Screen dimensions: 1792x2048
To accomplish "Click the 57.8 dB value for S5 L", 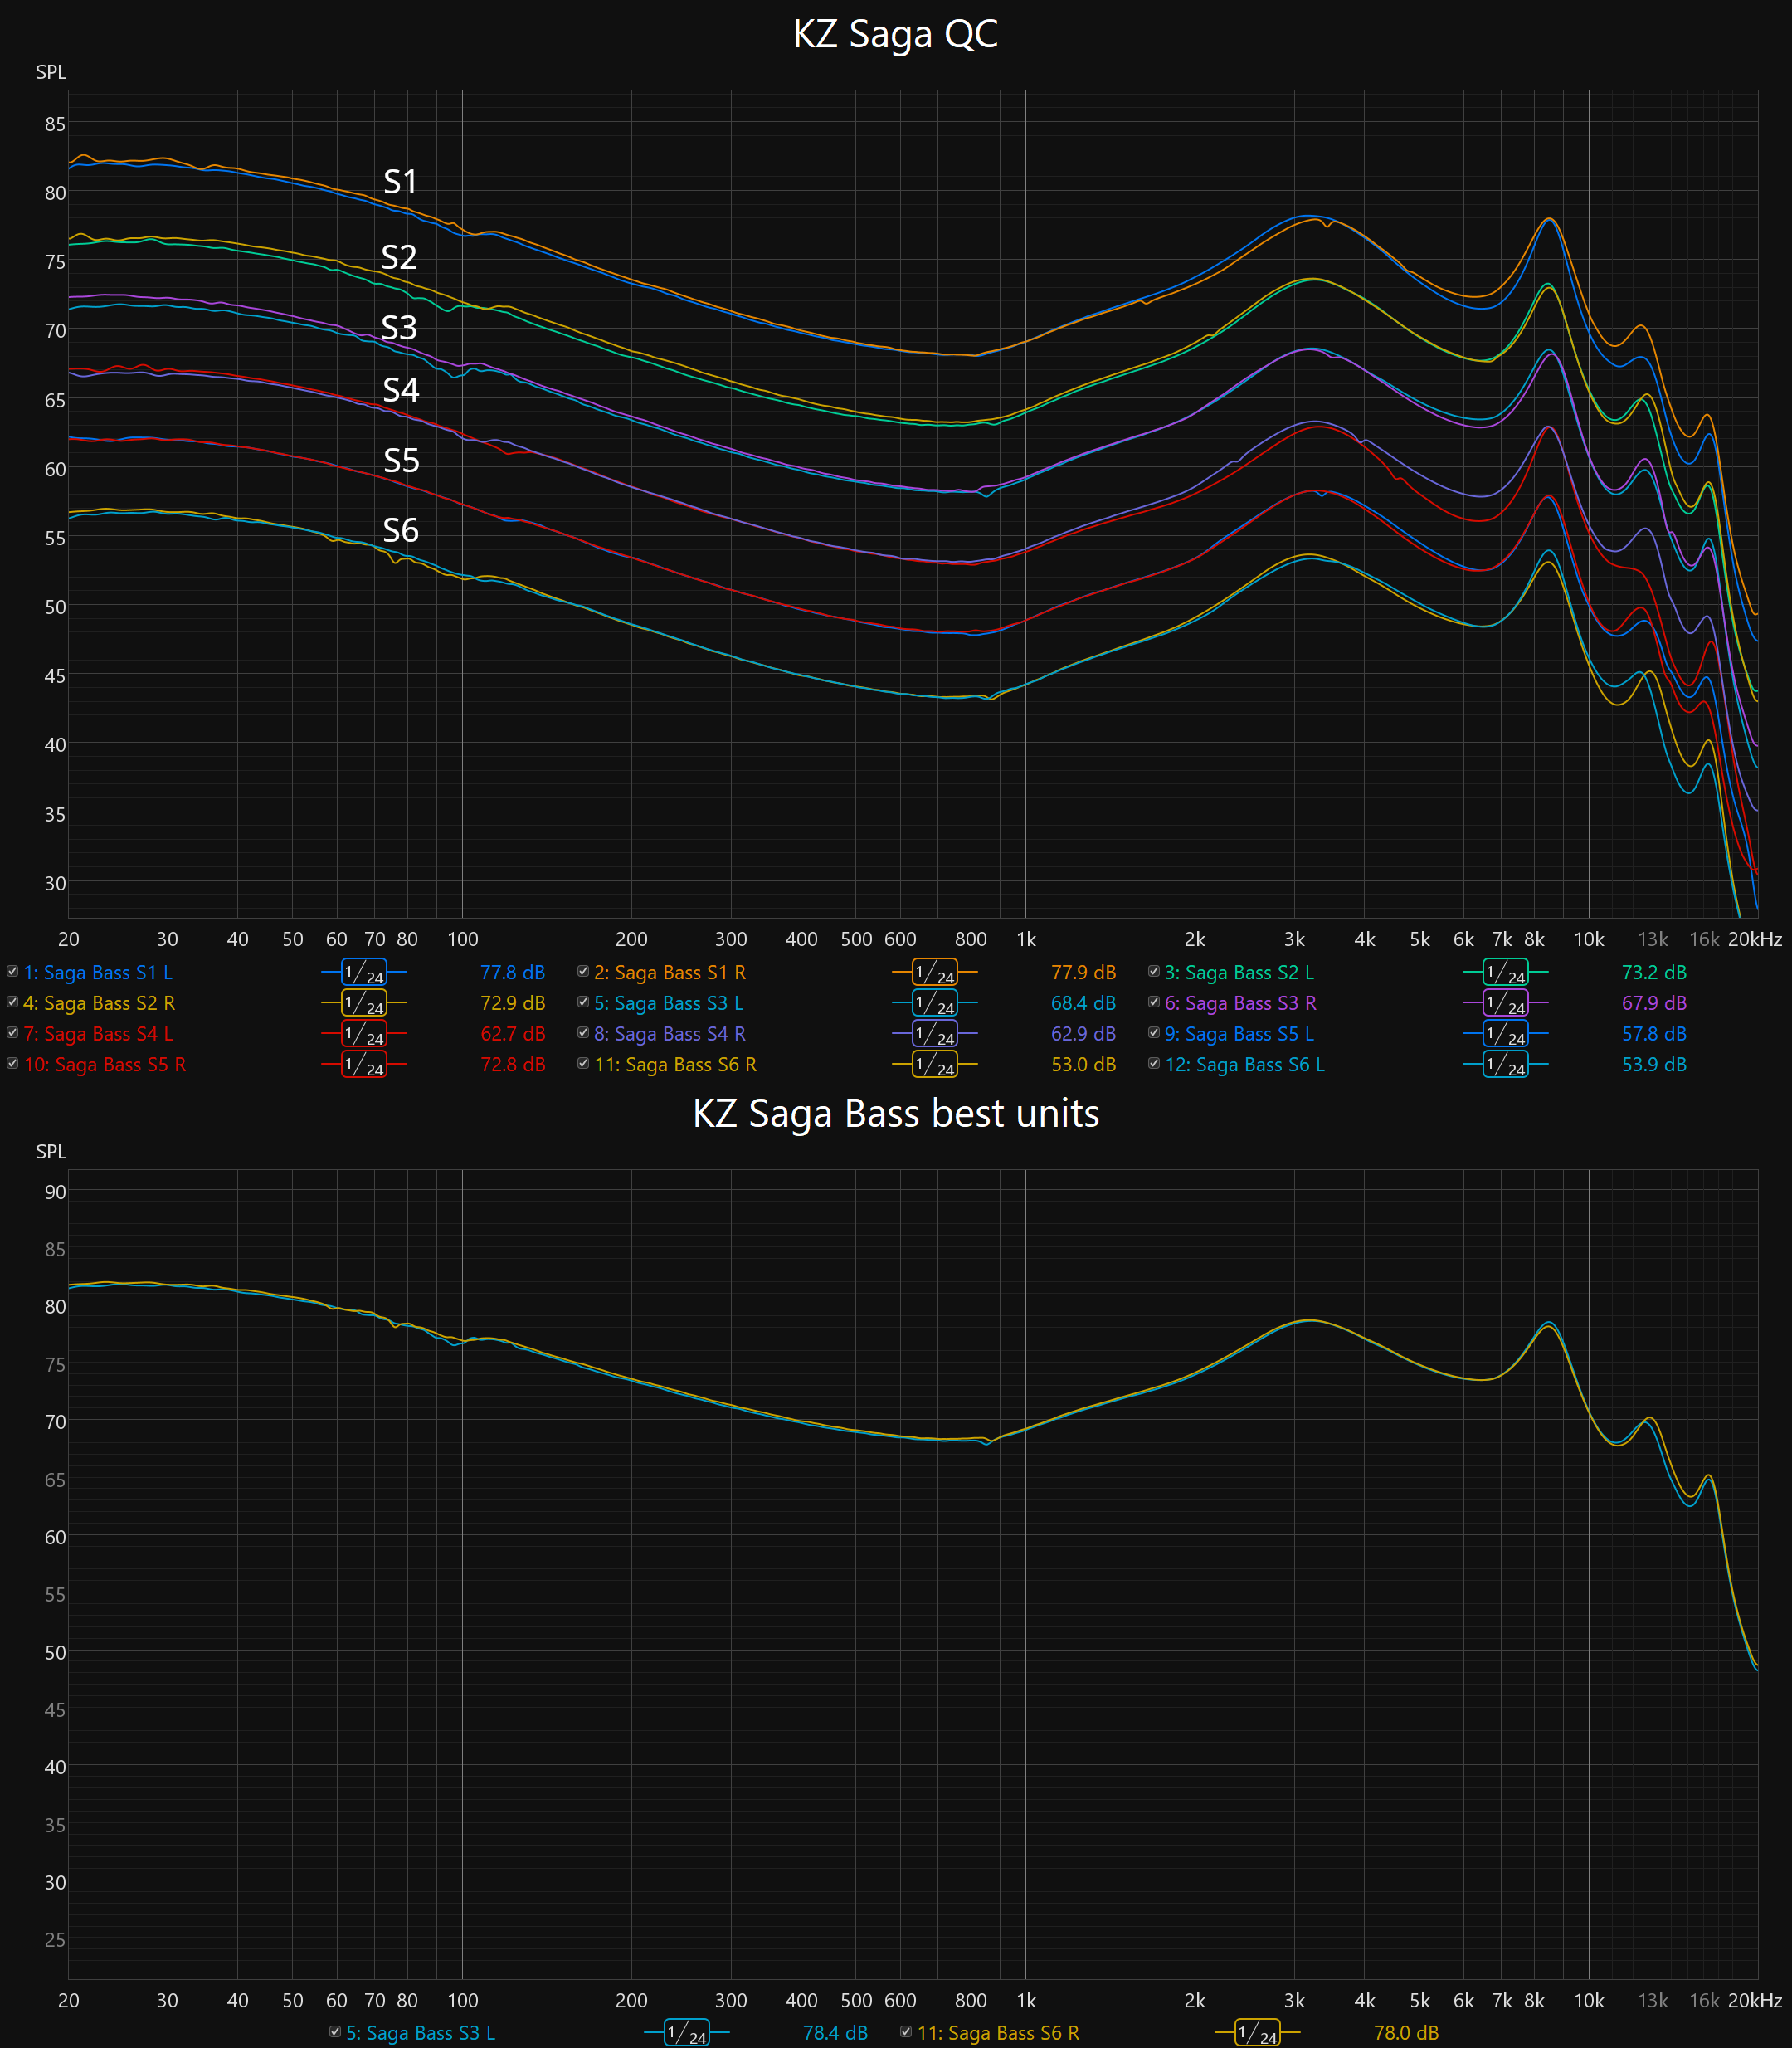I will tap(1654, 1034).
